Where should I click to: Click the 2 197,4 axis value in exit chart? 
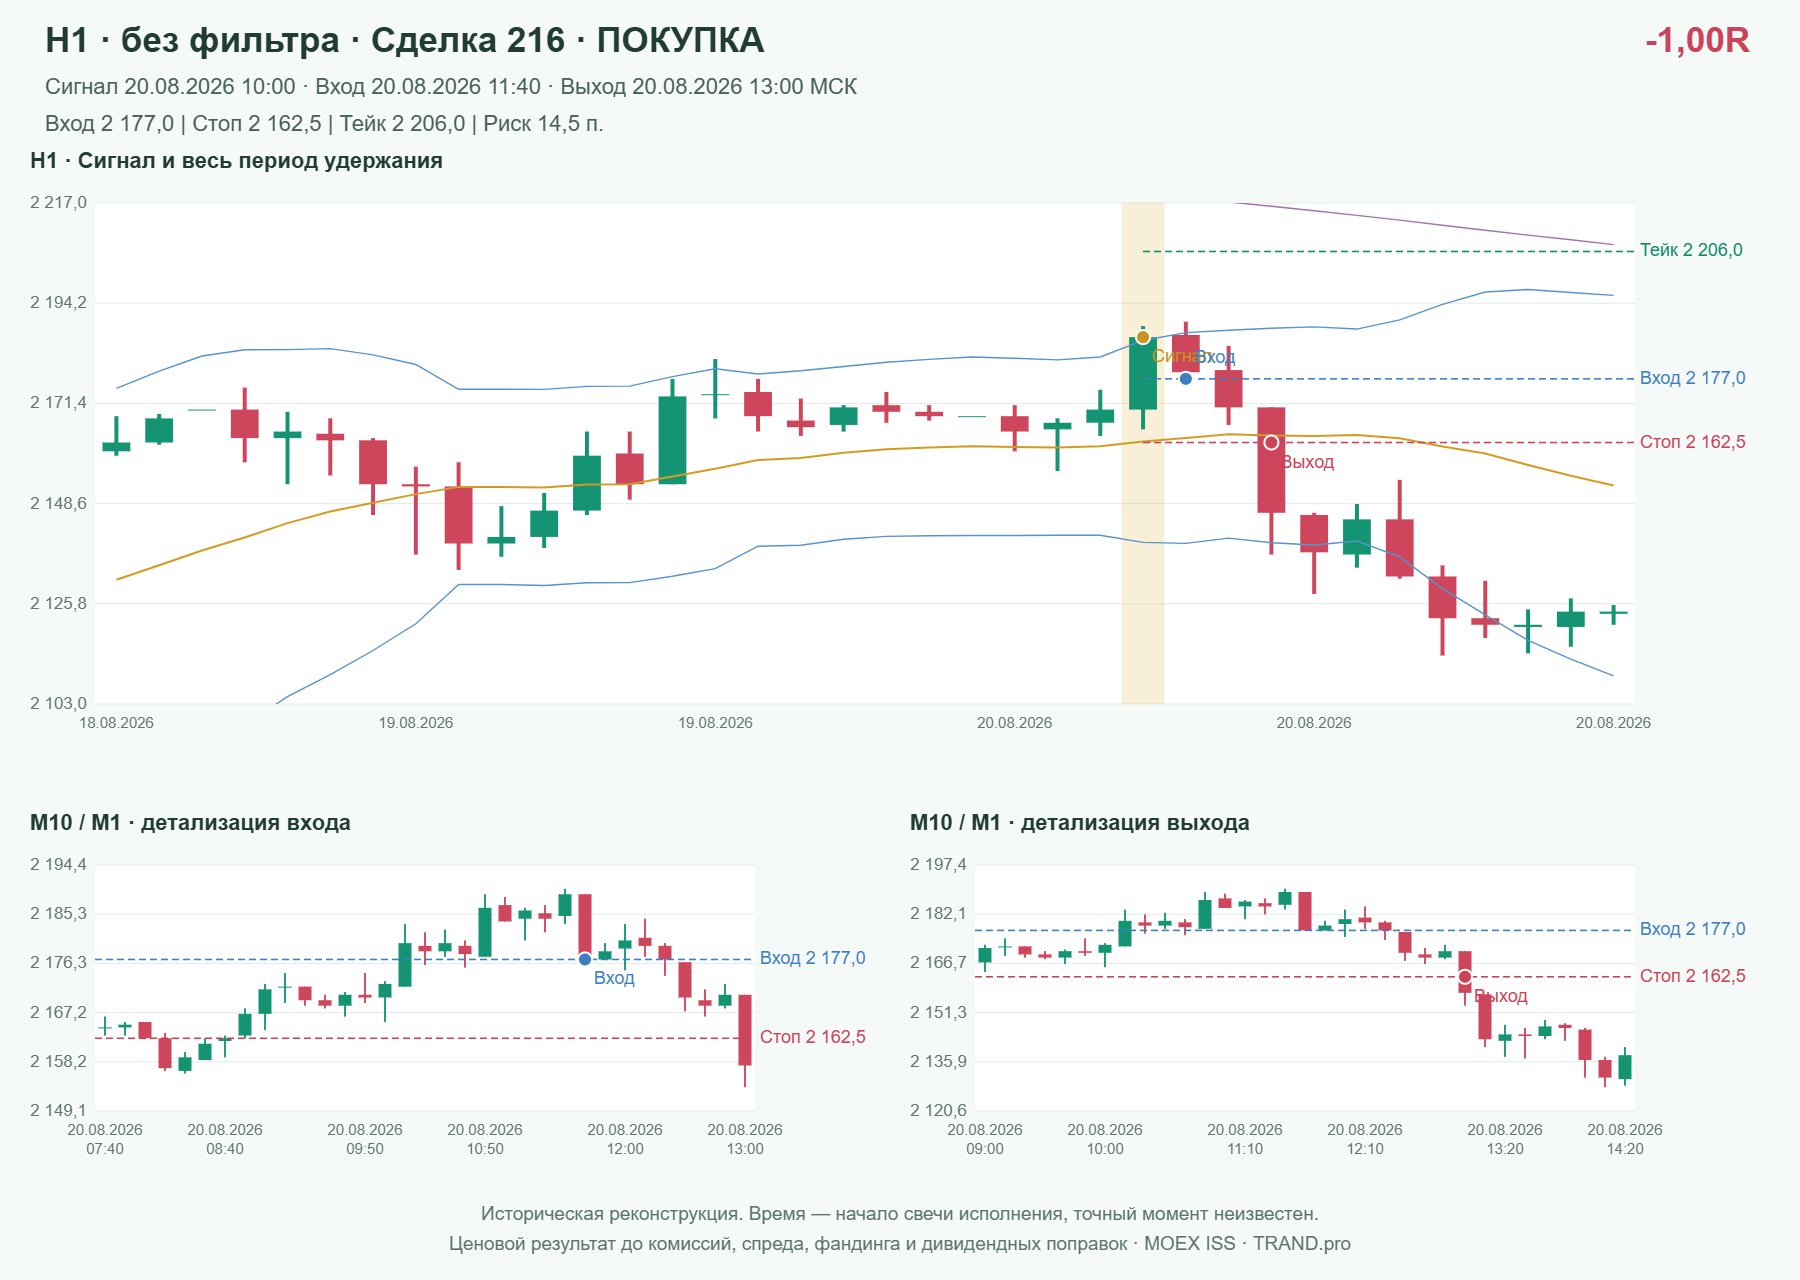(939, 865)
